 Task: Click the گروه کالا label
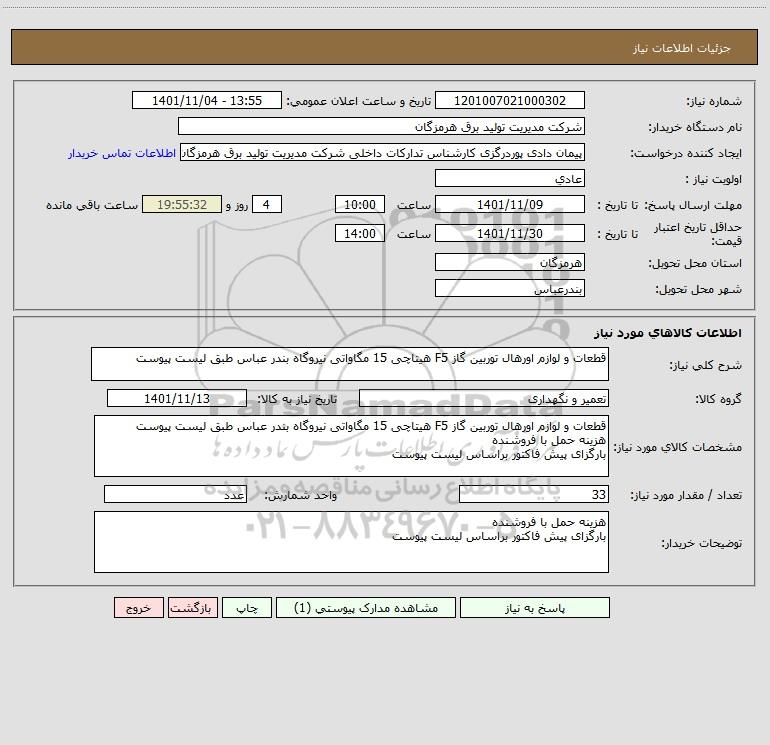coord(719,399)
